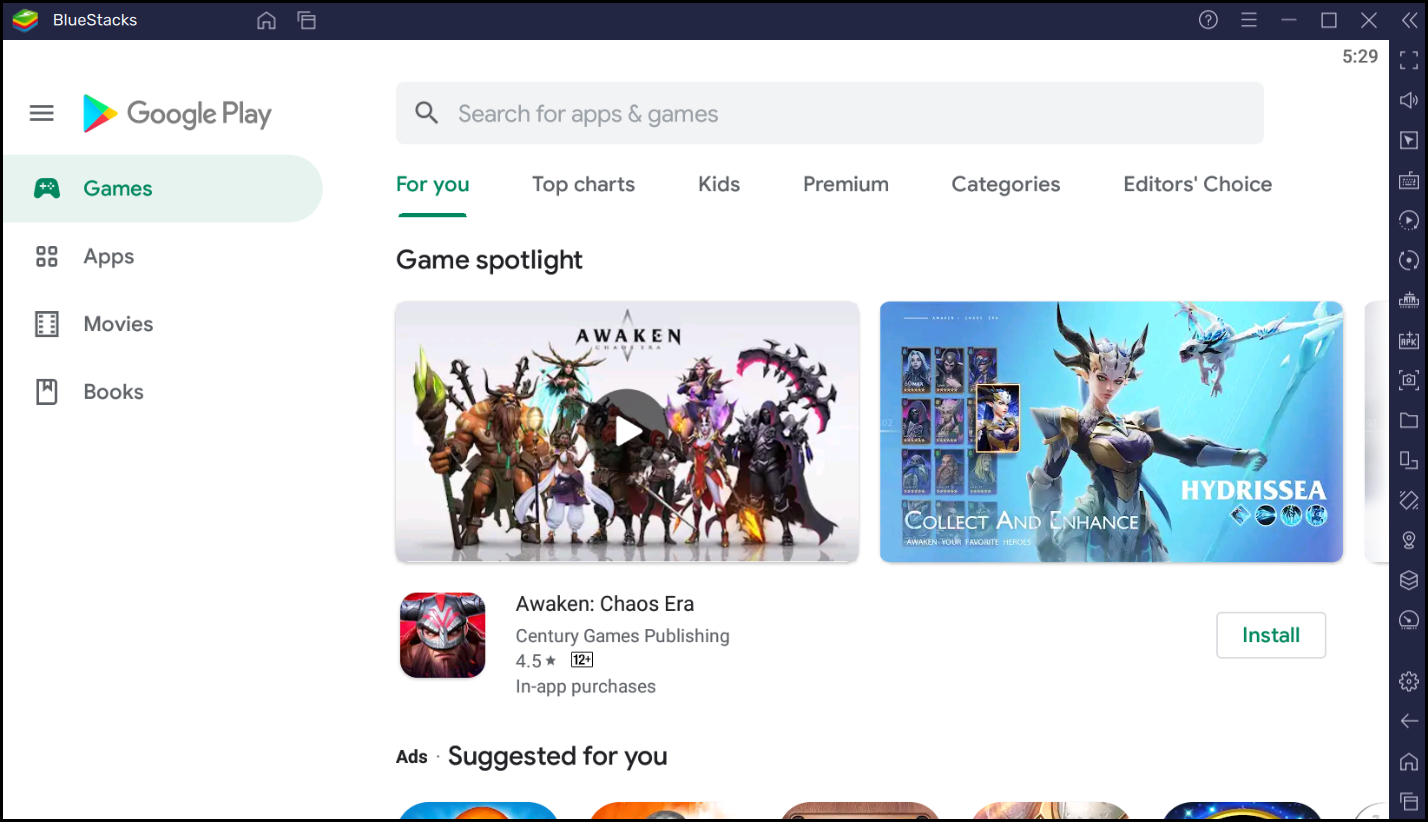Click the Install APK icon in sidebar

tap(1408, 340)
